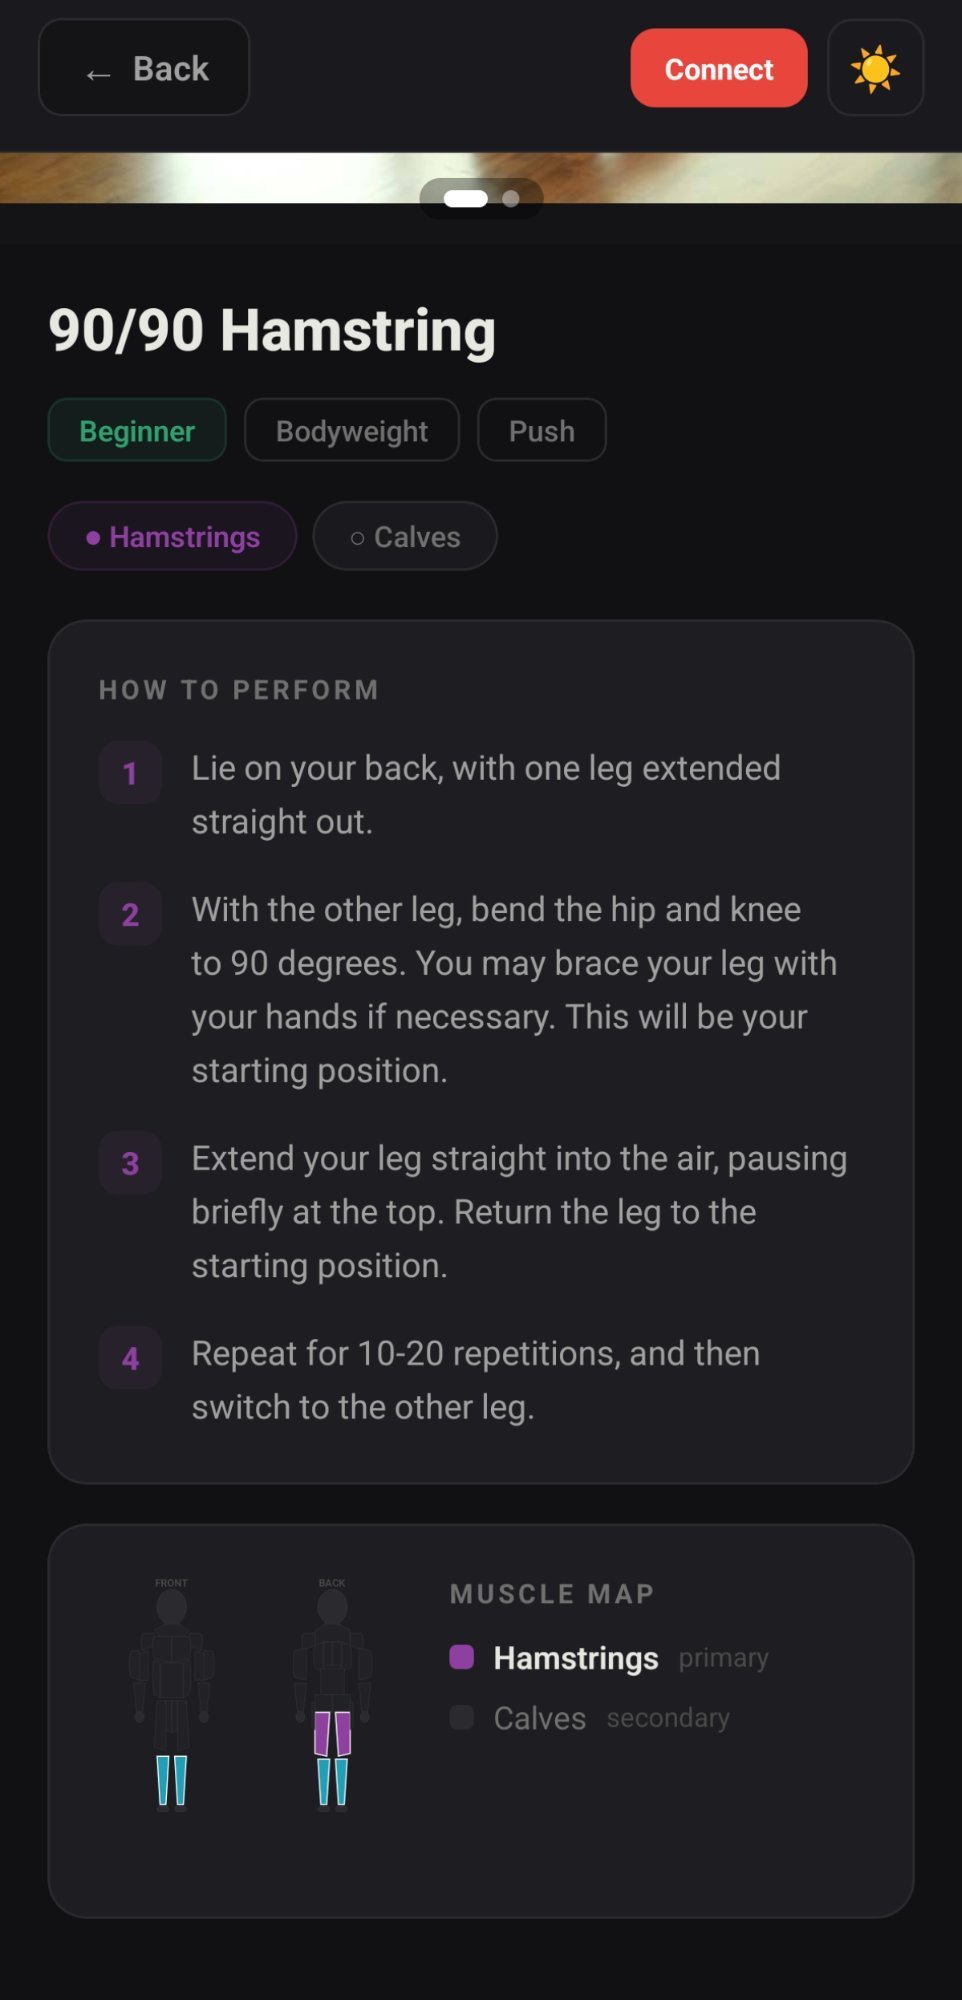This screenshot has height=2000, width=962.
Task: Enable the Beginner difficulty tag
Action: pos(136,430)
